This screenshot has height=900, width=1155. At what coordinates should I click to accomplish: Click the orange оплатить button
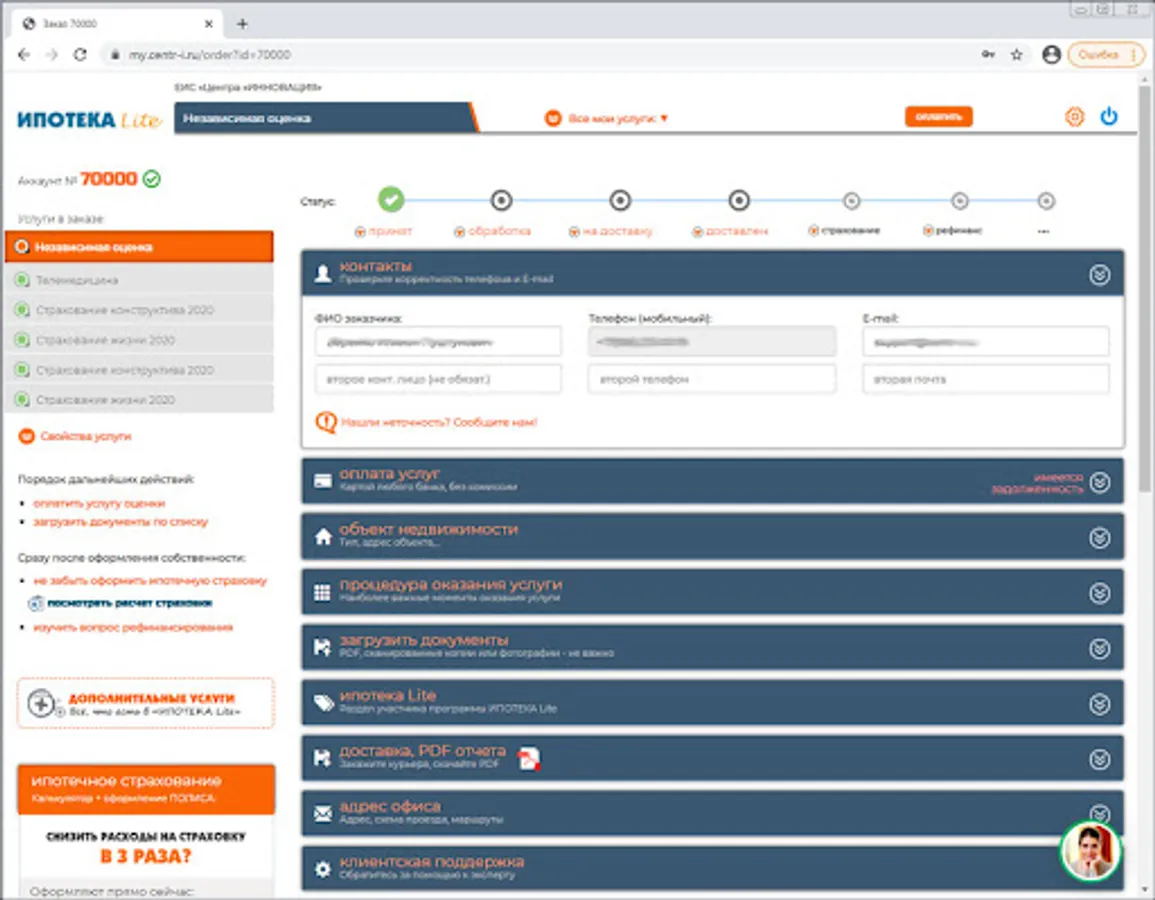[x=938, y=116]
